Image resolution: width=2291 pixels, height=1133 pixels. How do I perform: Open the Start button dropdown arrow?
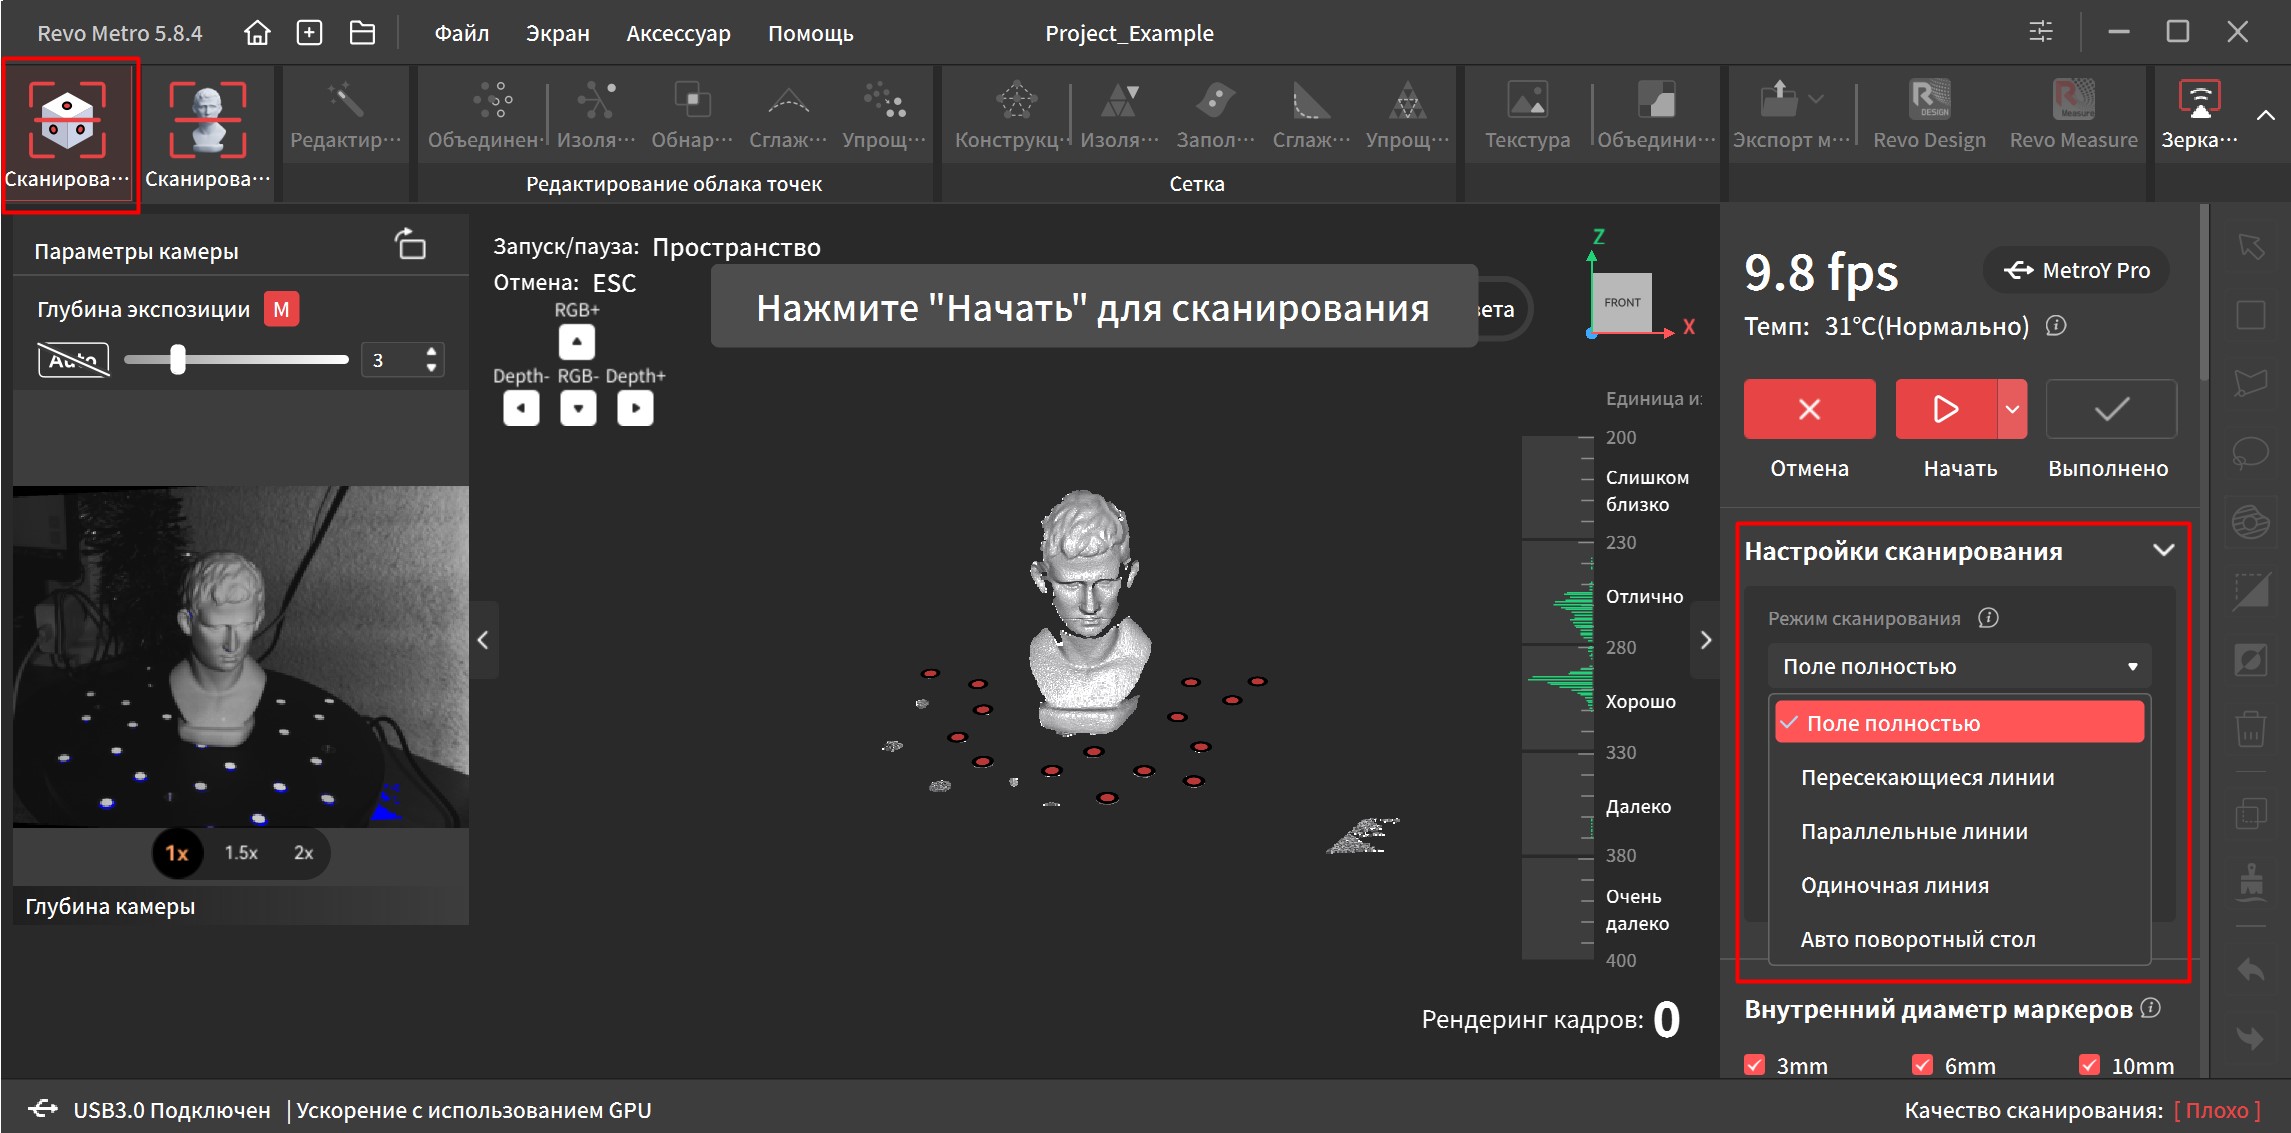(x=2012, y=409)
